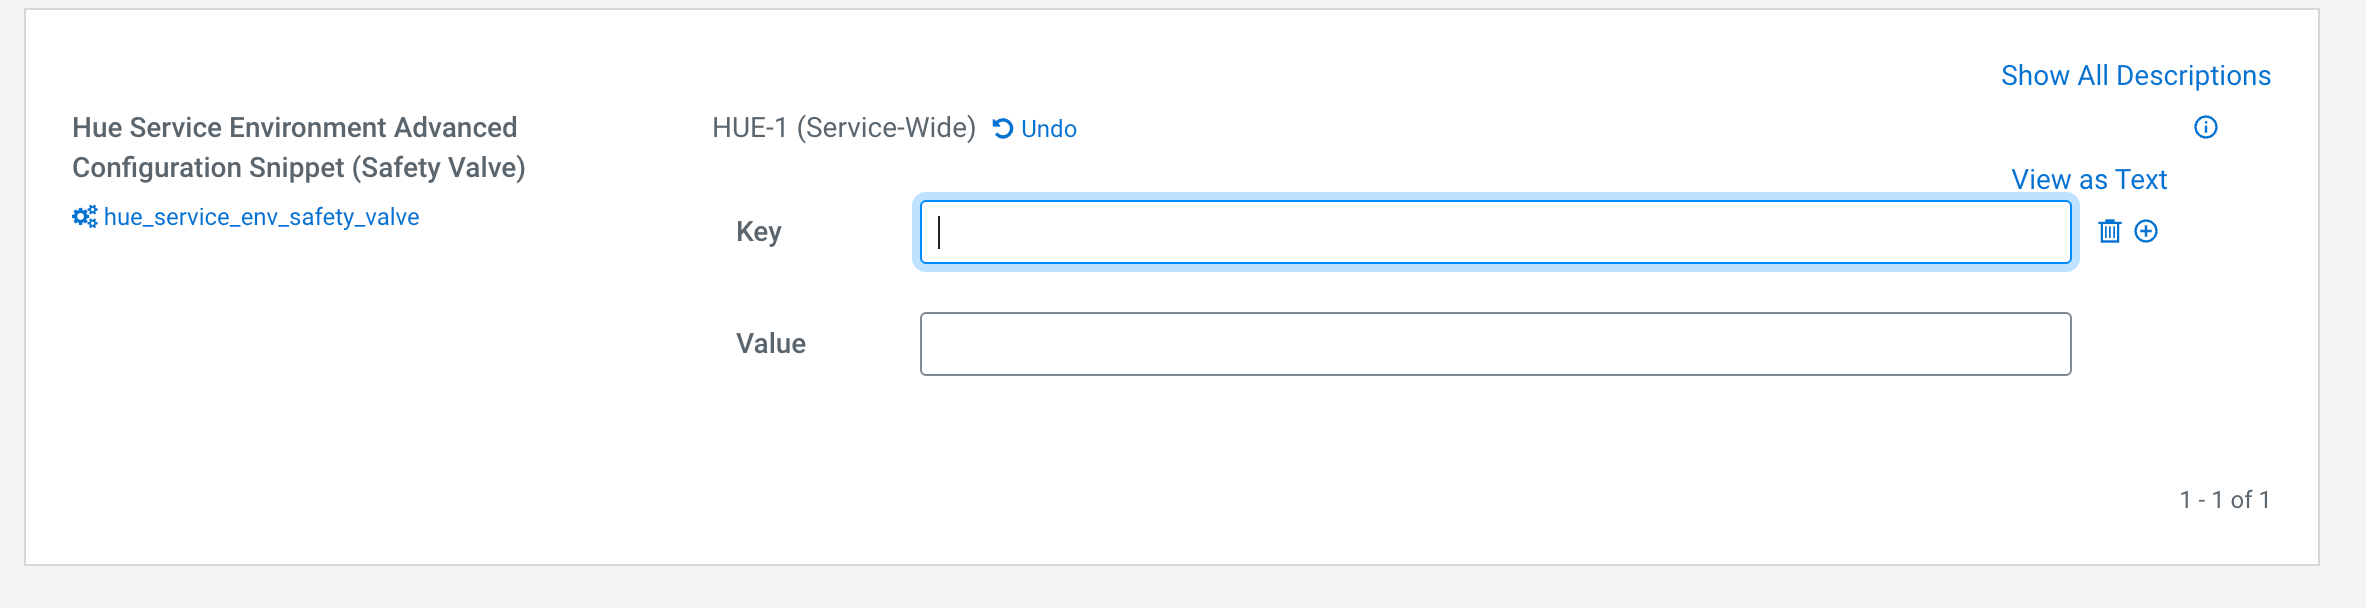Click the Configuration Snippet (Safety Valve) text
Image resolution: width=2366 pixels, height=608 pixels.
[x=298, y=168]
